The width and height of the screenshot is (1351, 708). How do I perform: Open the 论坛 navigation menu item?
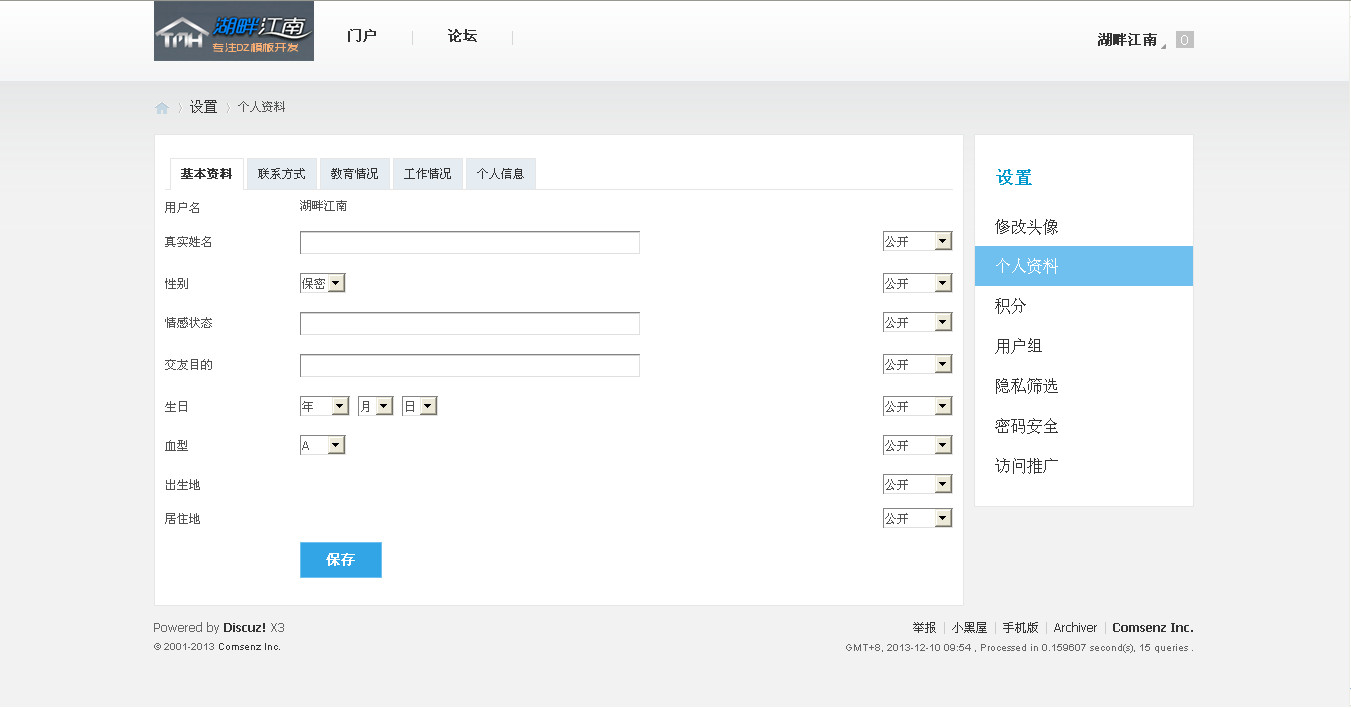click(x=462, y=36)
